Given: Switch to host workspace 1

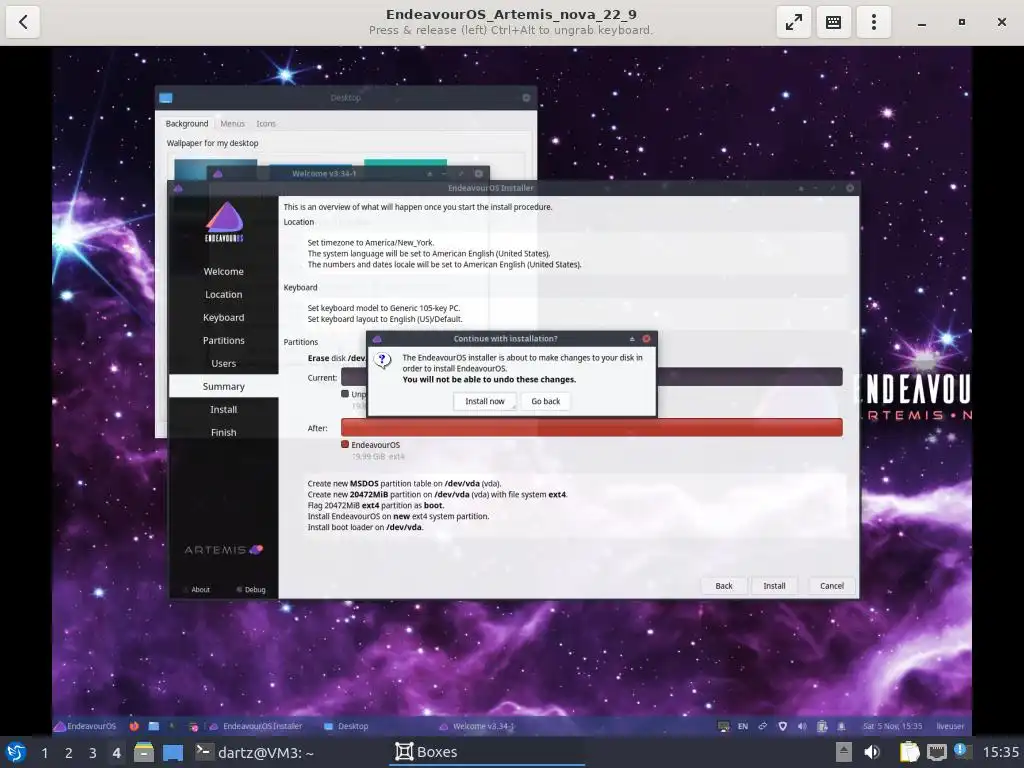Looking at the screenshot, I should click(44, 753).
